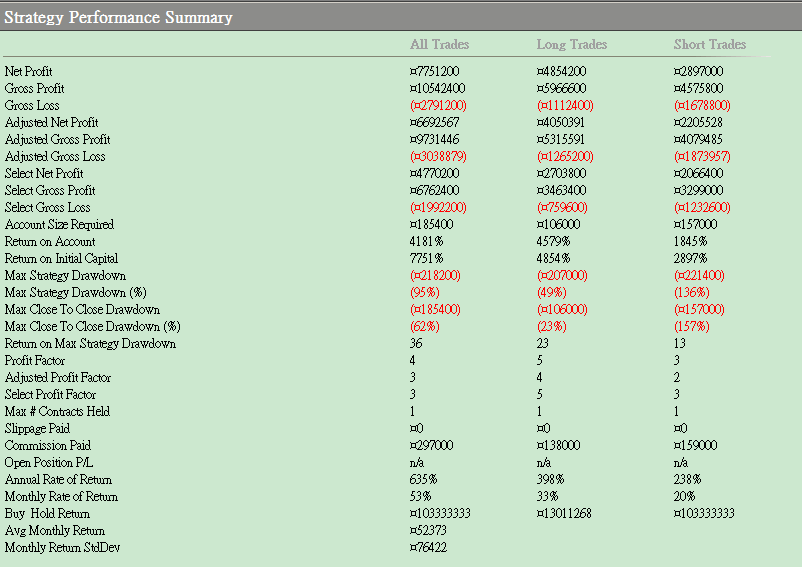This screenshot has width=802, height=567.
Task: Select Short Trades drawdown (136%)
Action: 692,292
